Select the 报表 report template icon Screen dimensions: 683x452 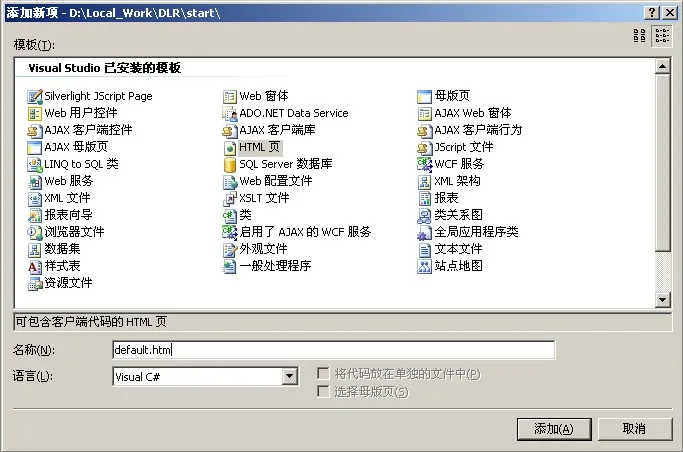(x=424, y=198)
